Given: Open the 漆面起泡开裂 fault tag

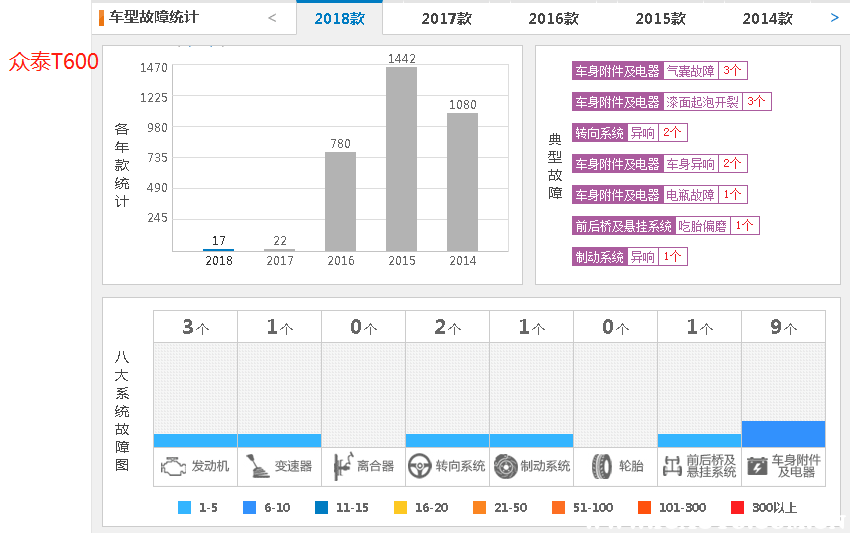Looking at the screenshot, I should pos(672,101).
